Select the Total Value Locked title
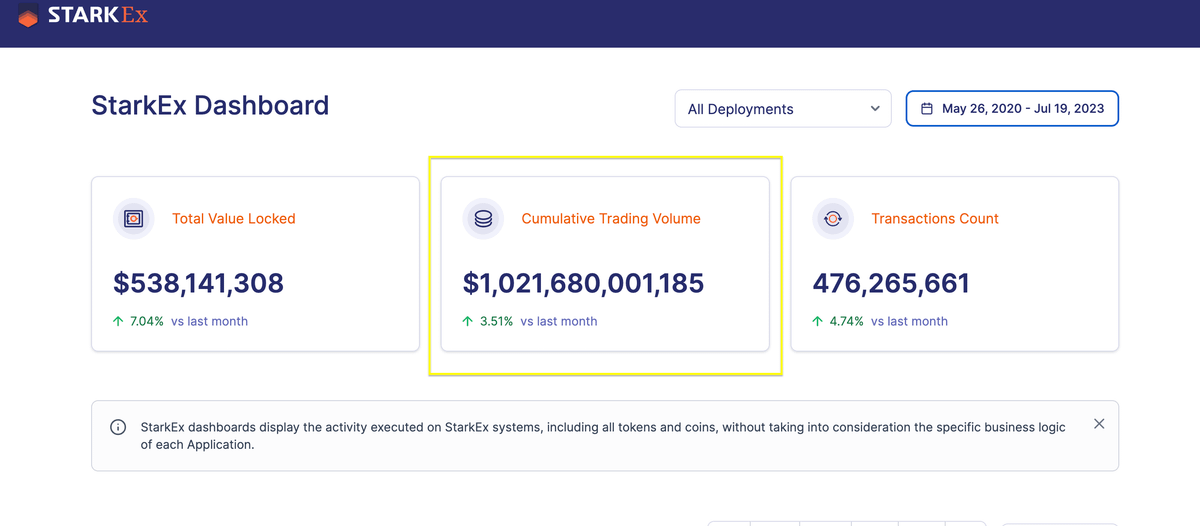 (x=233, y=218)
